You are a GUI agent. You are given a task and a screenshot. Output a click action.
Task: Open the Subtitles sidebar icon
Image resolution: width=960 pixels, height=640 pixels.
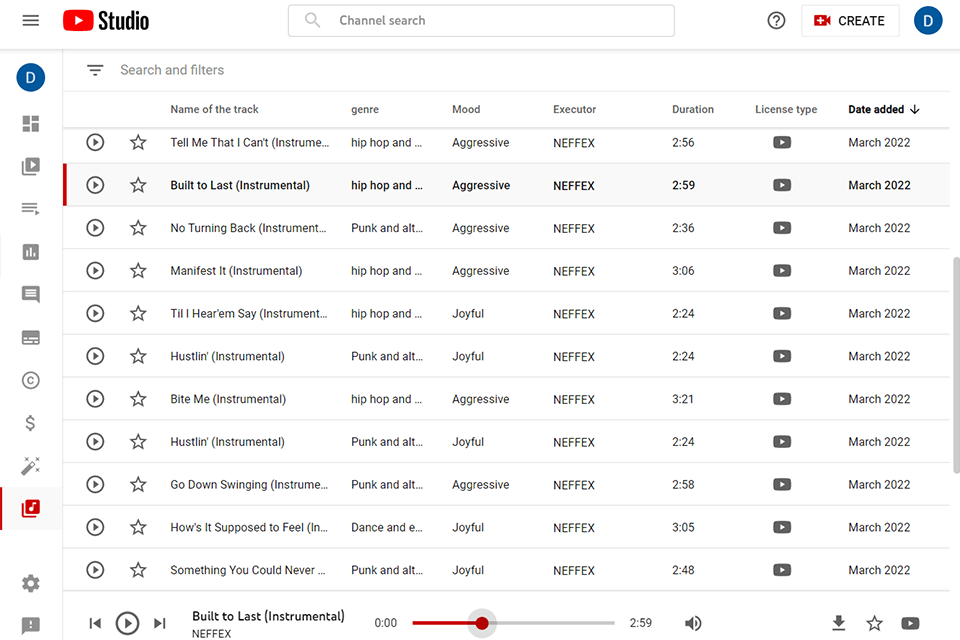(31, 337)
